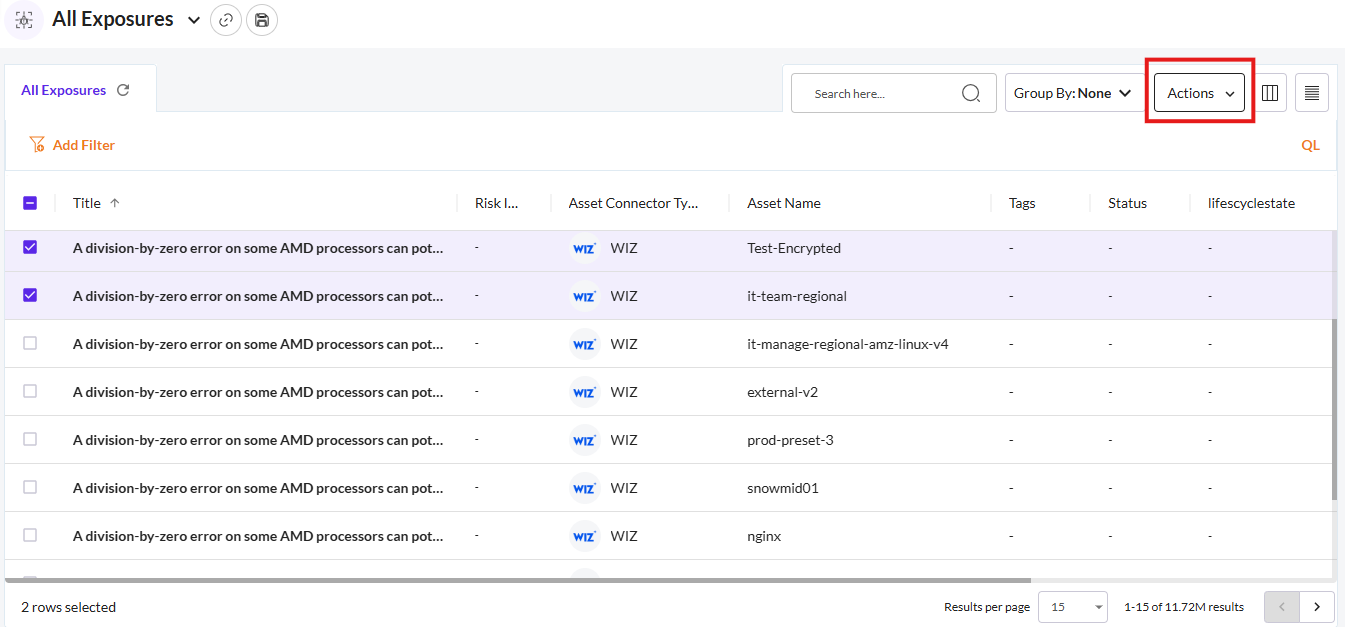Viewport: 1345px width, 627px height.
Task: Click the Risk I... column header
Action: [x=497, y=203]
